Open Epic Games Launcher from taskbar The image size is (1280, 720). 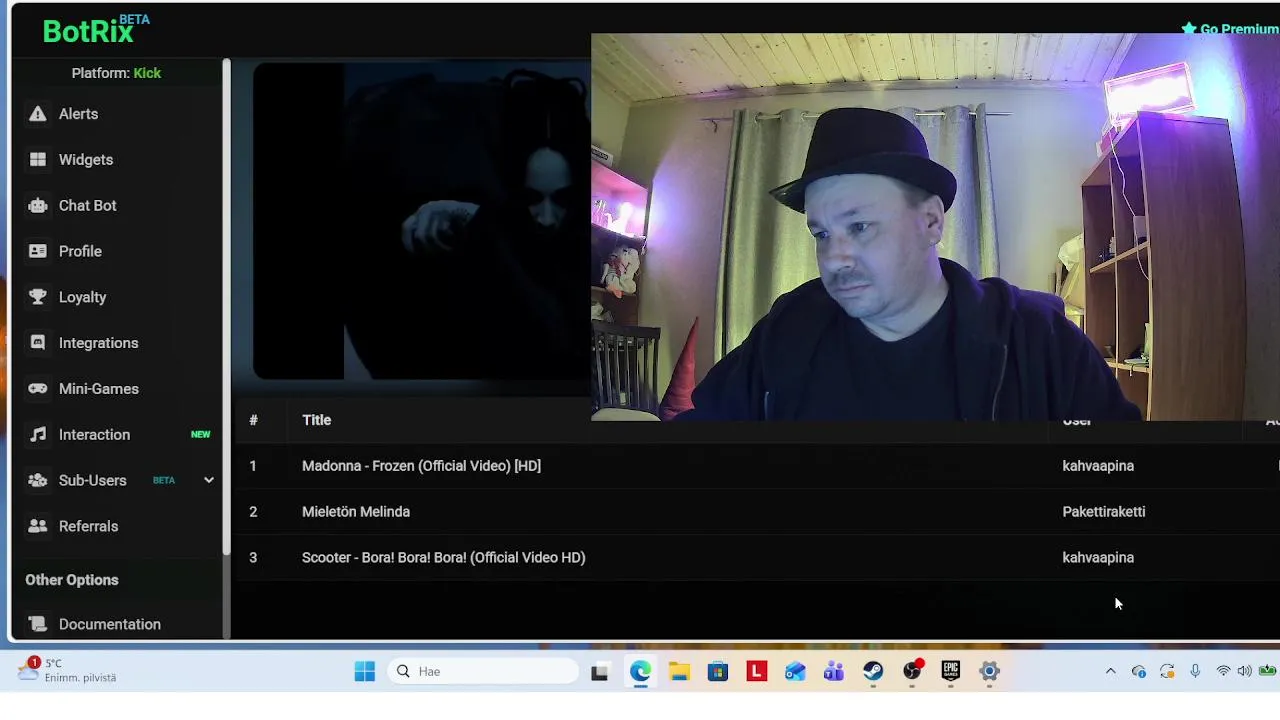tap(950, 671)
